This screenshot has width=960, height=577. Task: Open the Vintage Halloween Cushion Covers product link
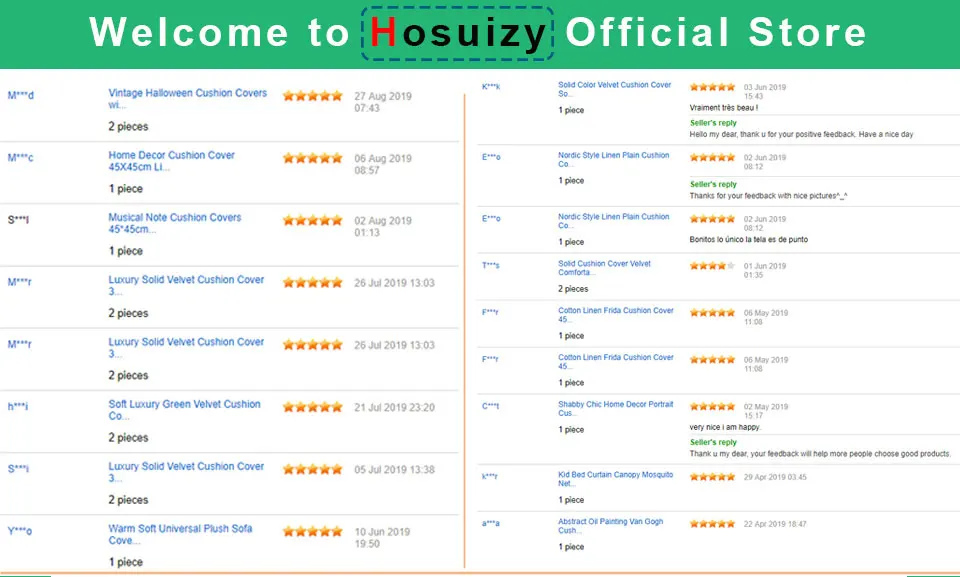187,99
